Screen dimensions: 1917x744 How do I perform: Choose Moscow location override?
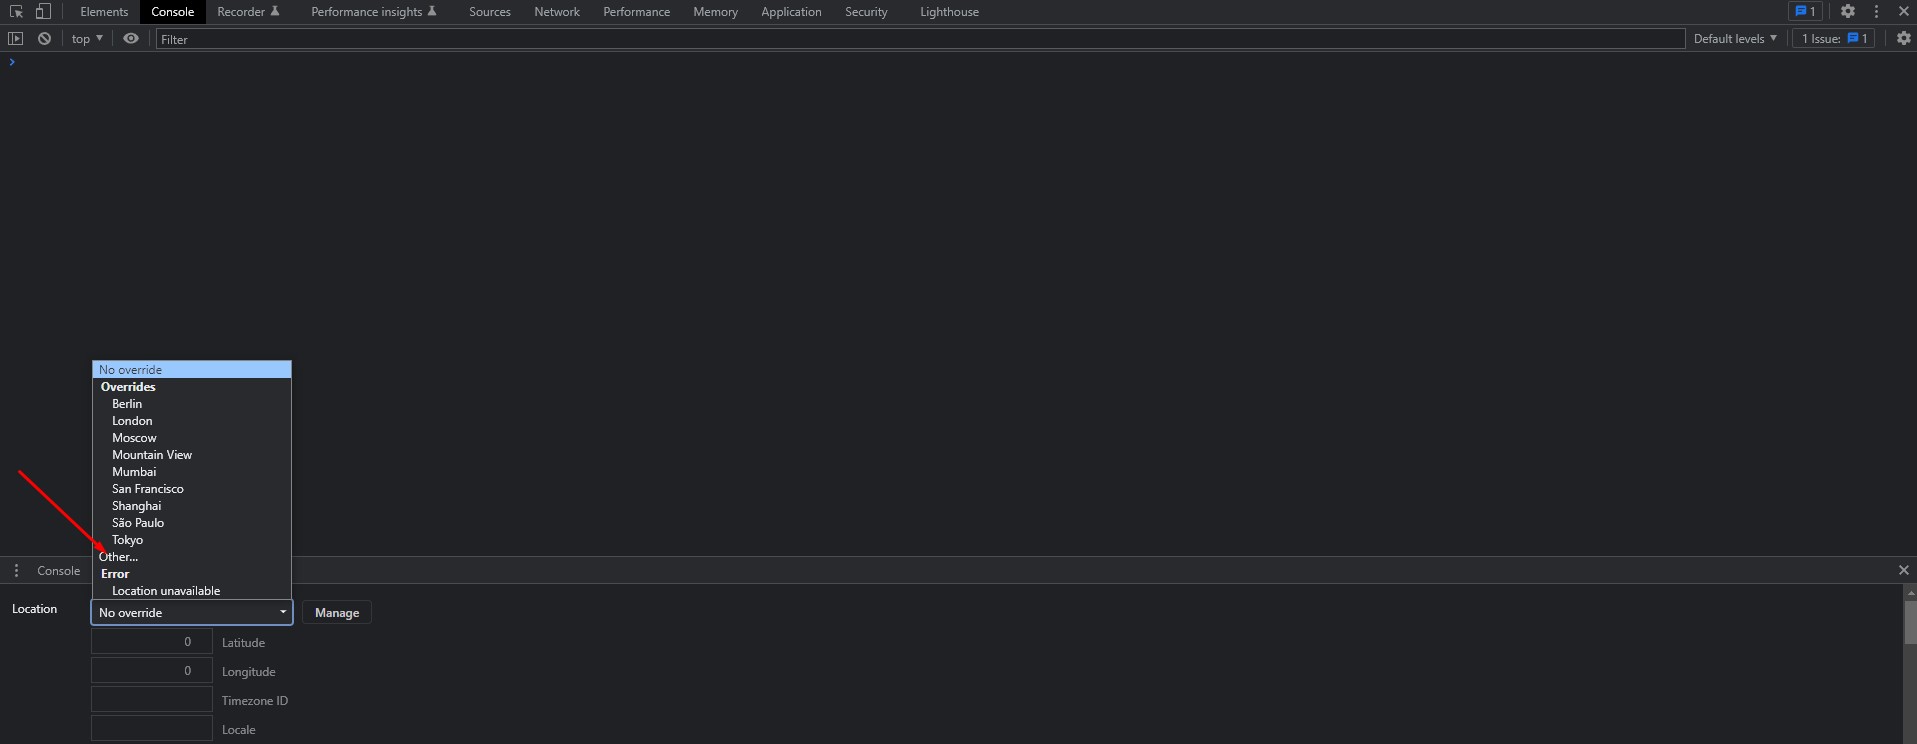[192, 438]
